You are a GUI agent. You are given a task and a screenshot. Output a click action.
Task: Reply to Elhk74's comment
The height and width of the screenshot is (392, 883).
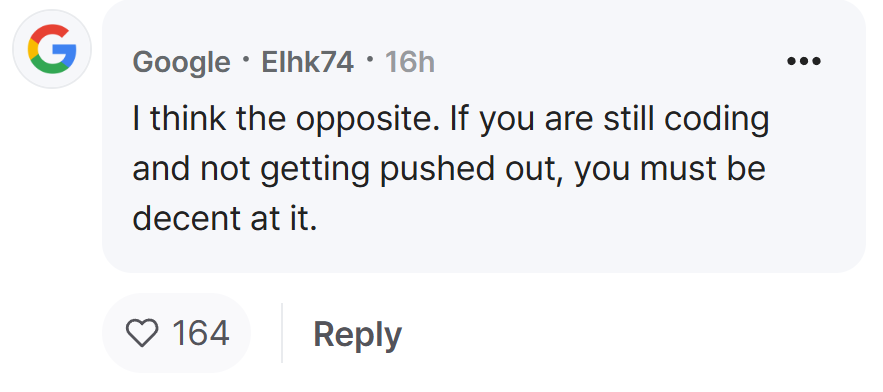point(357,334)
